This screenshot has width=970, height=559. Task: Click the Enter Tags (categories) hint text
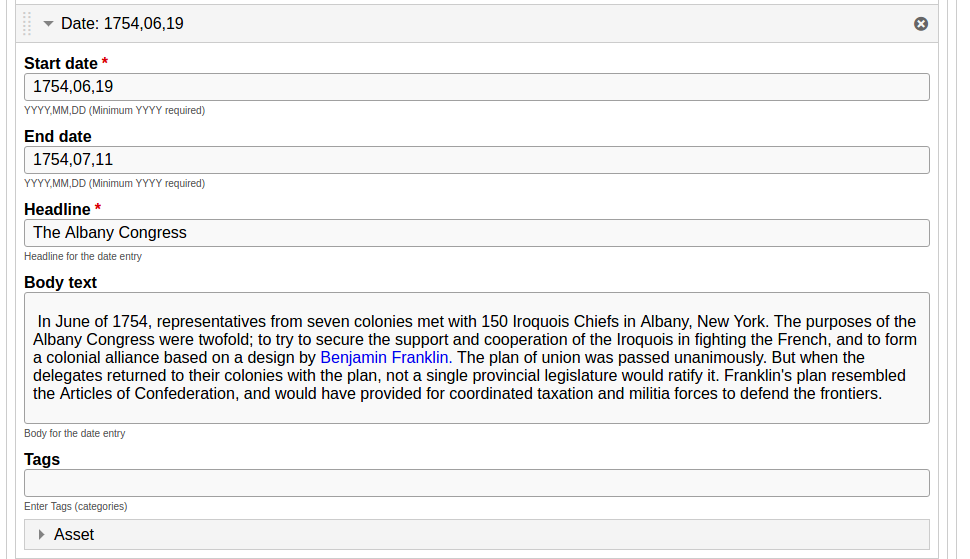point(75,506)
